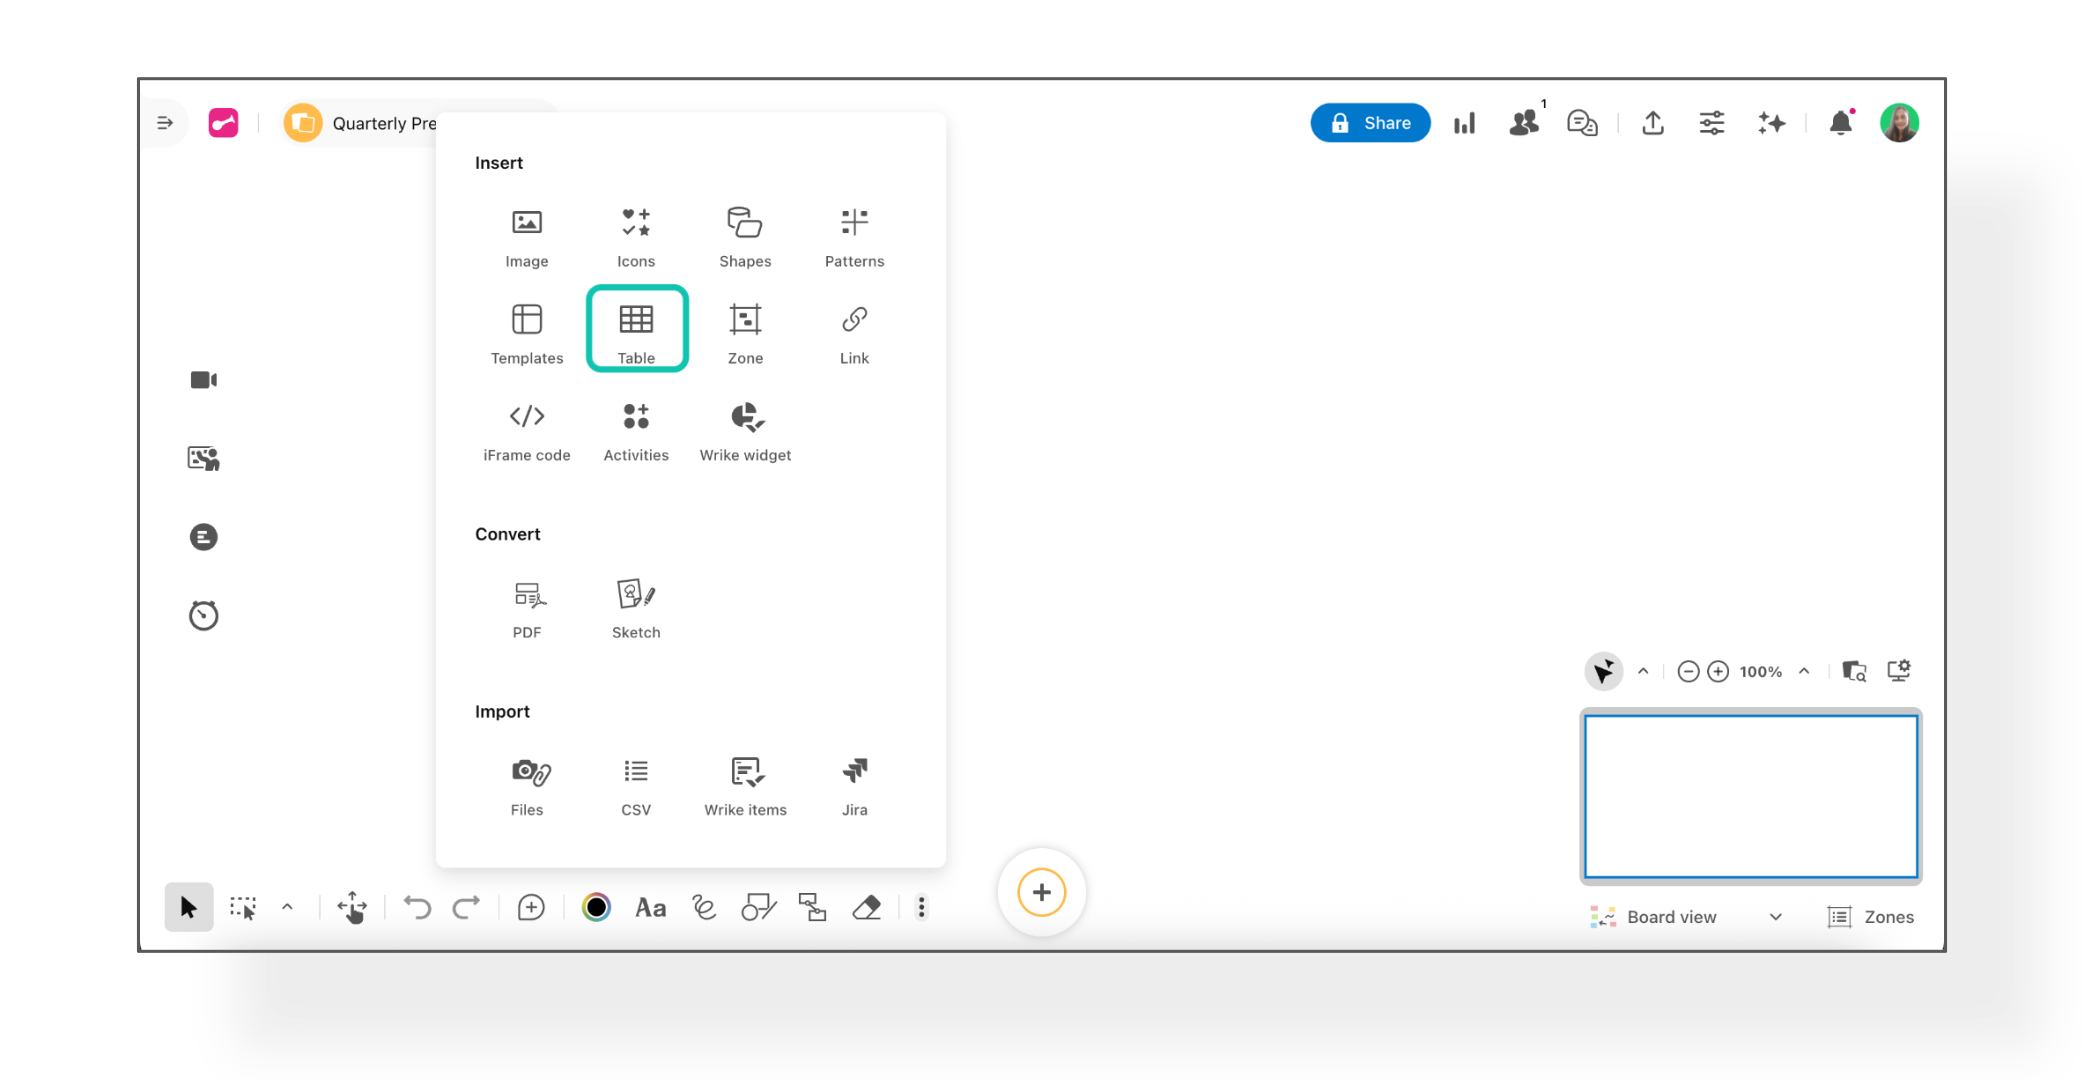Convert a Sketch
Viewport: 2082px width, 1082px height.
click(636, 607)
